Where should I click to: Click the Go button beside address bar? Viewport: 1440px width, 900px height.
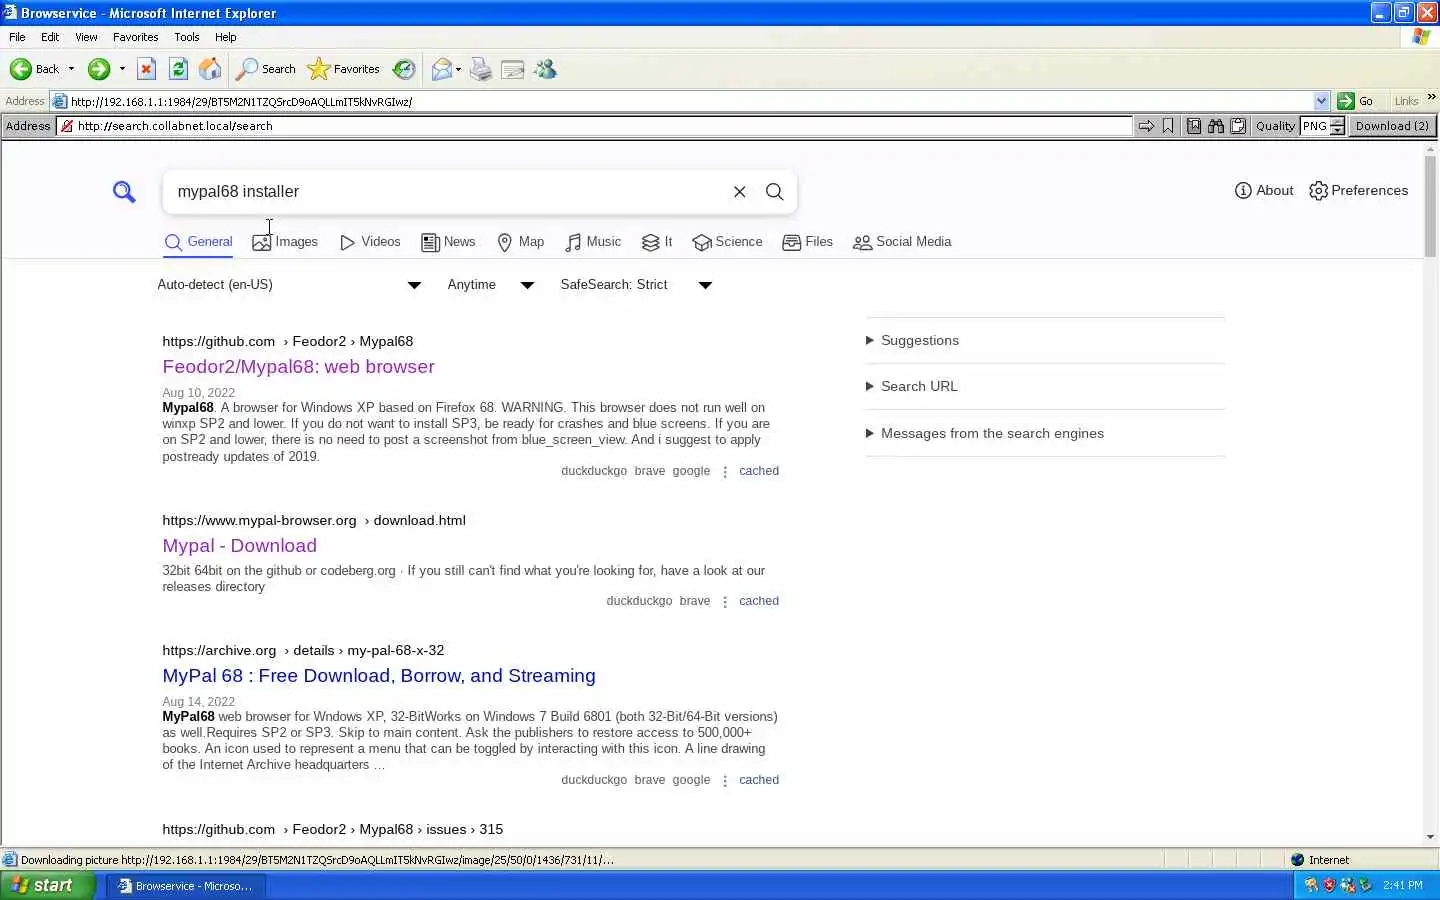(1356, 101)
